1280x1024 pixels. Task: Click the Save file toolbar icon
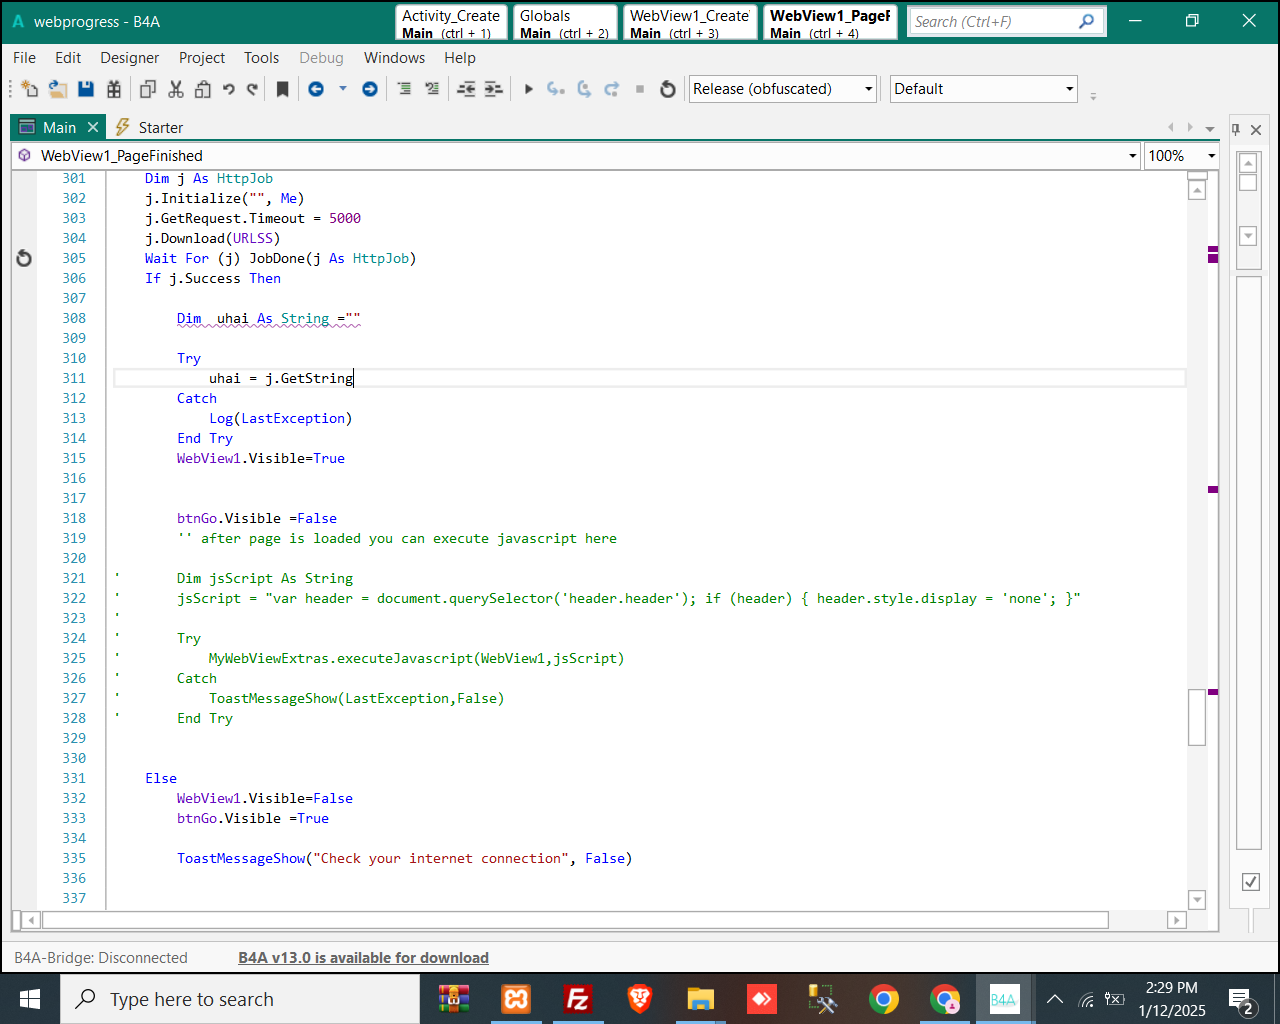[86, 89]
